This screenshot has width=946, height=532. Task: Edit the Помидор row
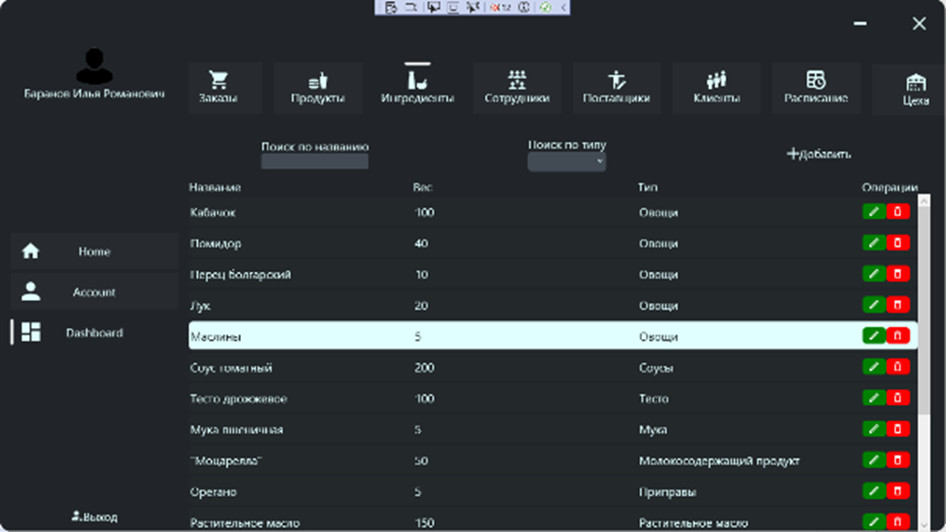click(x=874, y=242)
